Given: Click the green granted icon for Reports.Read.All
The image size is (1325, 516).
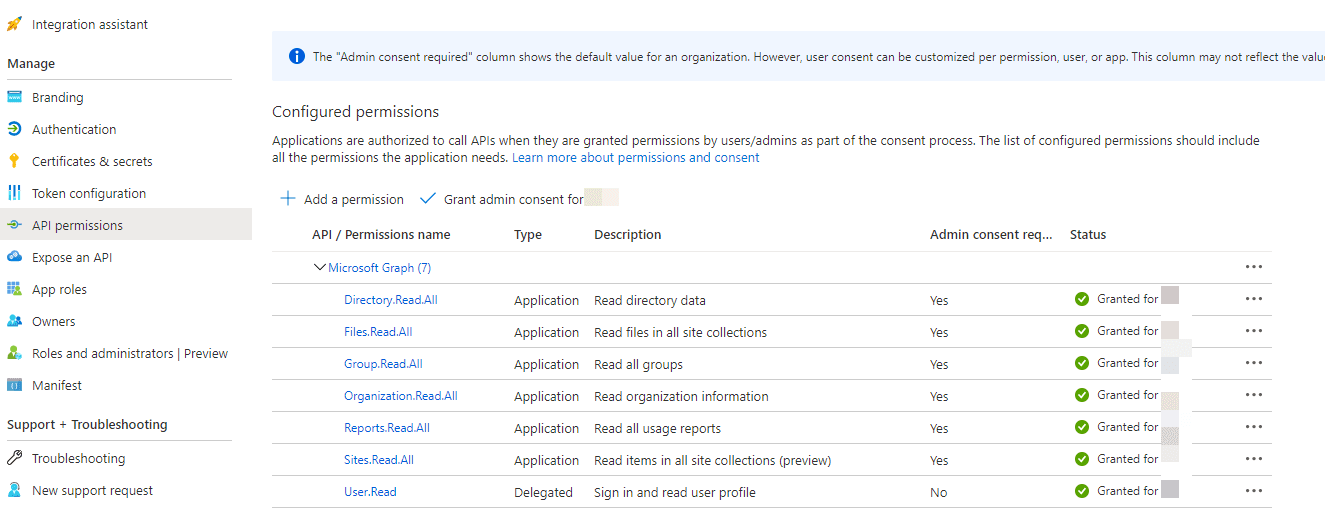Looking at the screenshot, I should (1082, 427).
